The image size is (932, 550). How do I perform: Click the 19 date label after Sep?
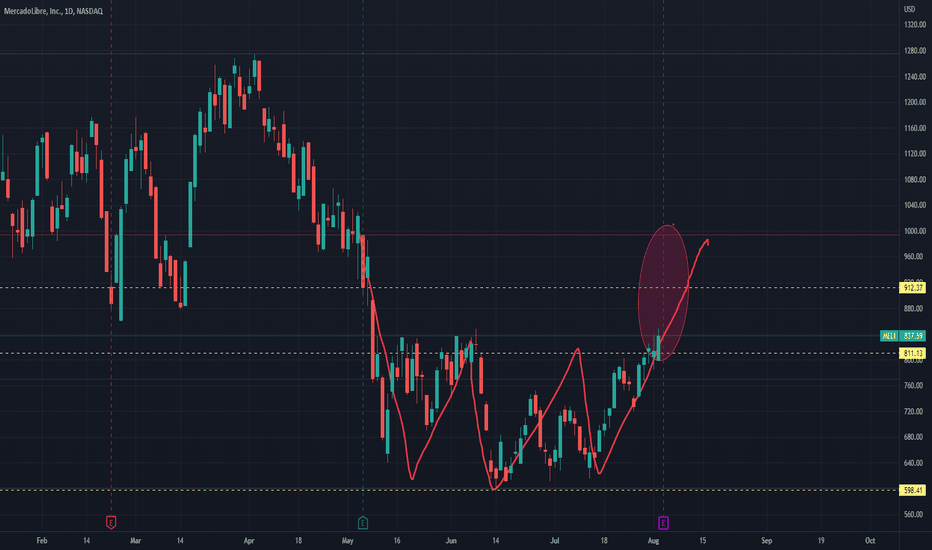coord(821,540)
